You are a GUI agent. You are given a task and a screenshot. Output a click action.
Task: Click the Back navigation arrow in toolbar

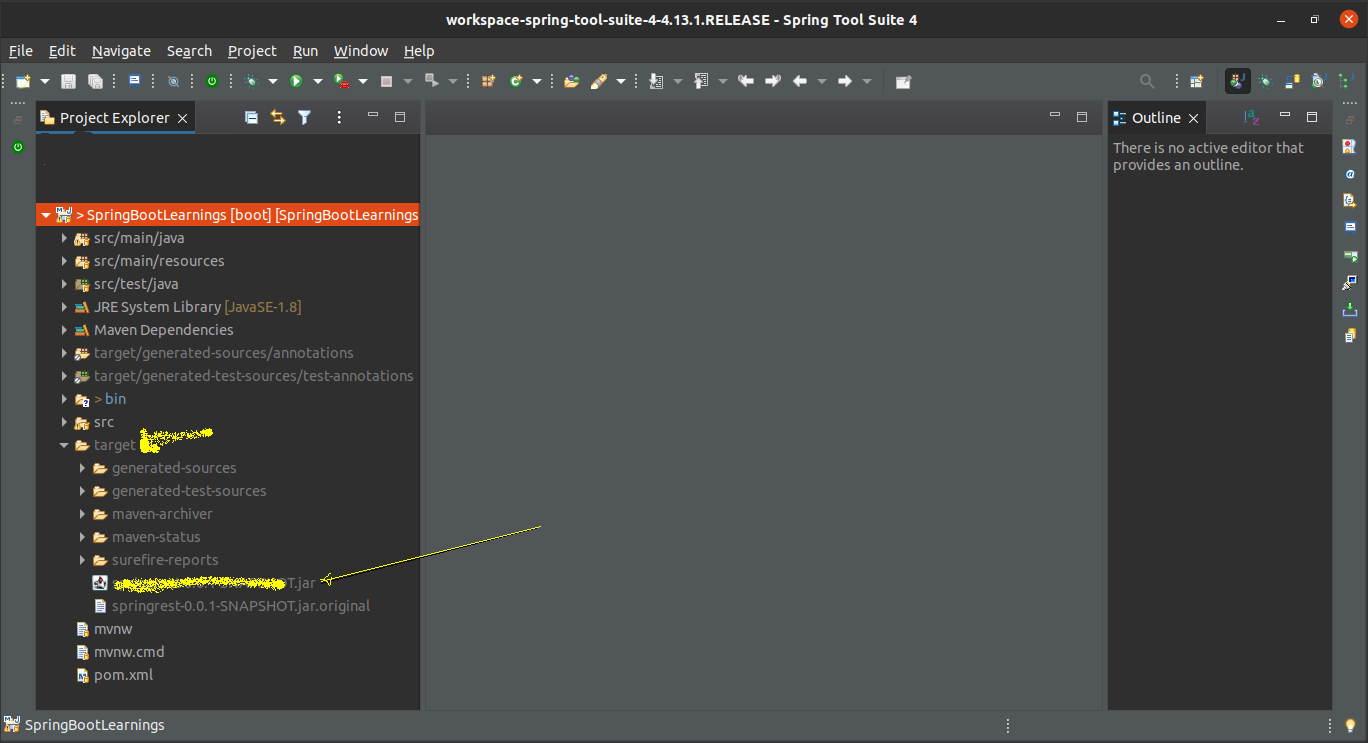[800, 81]
